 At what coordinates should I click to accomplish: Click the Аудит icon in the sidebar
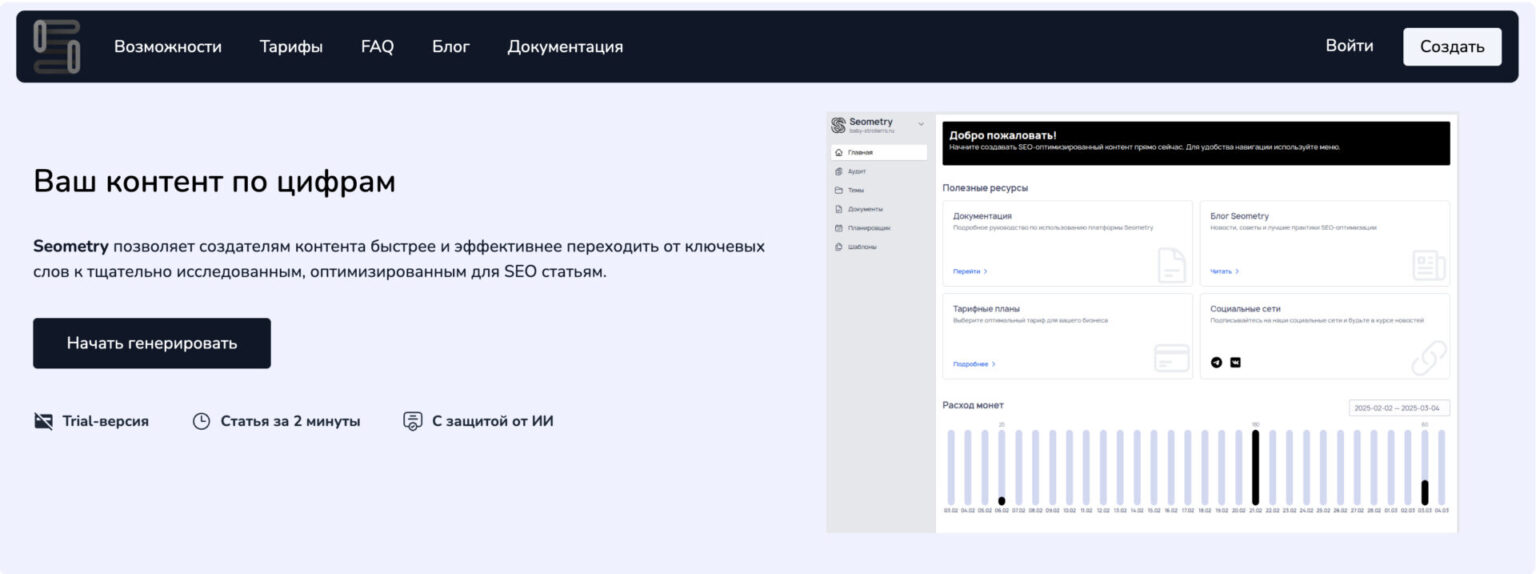tap(839, 172)
